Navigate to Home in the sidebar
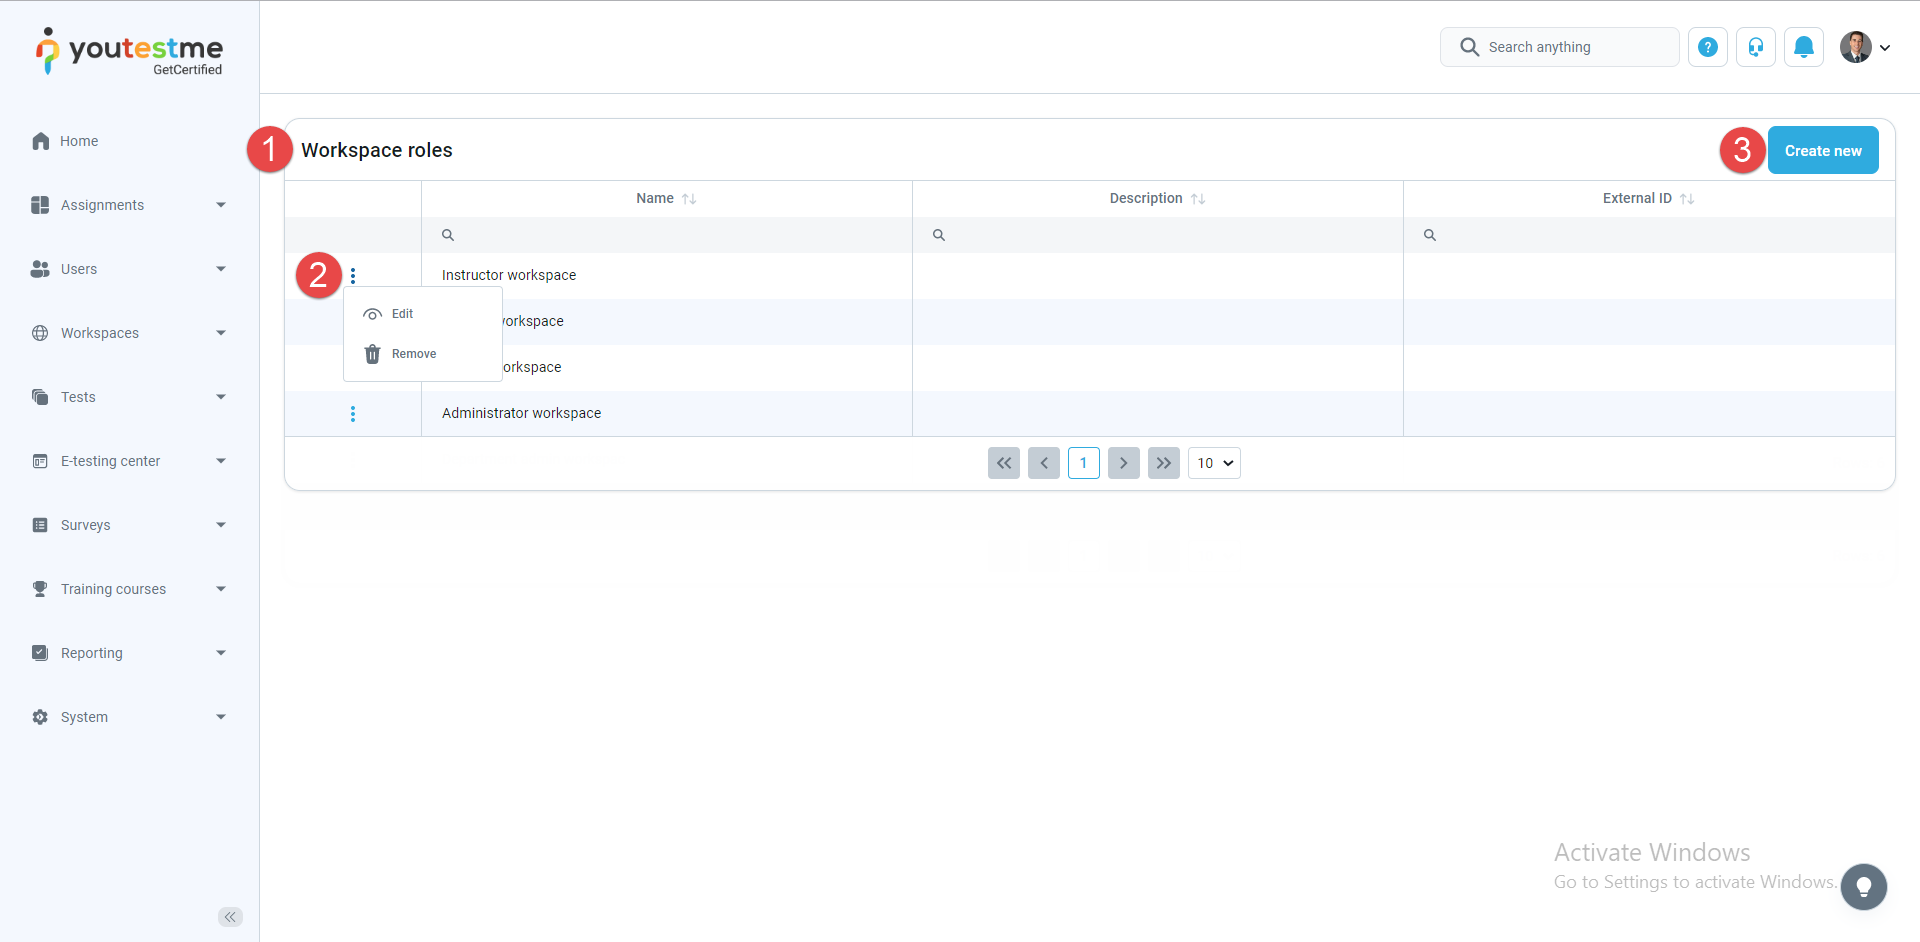 click(79, 141)
